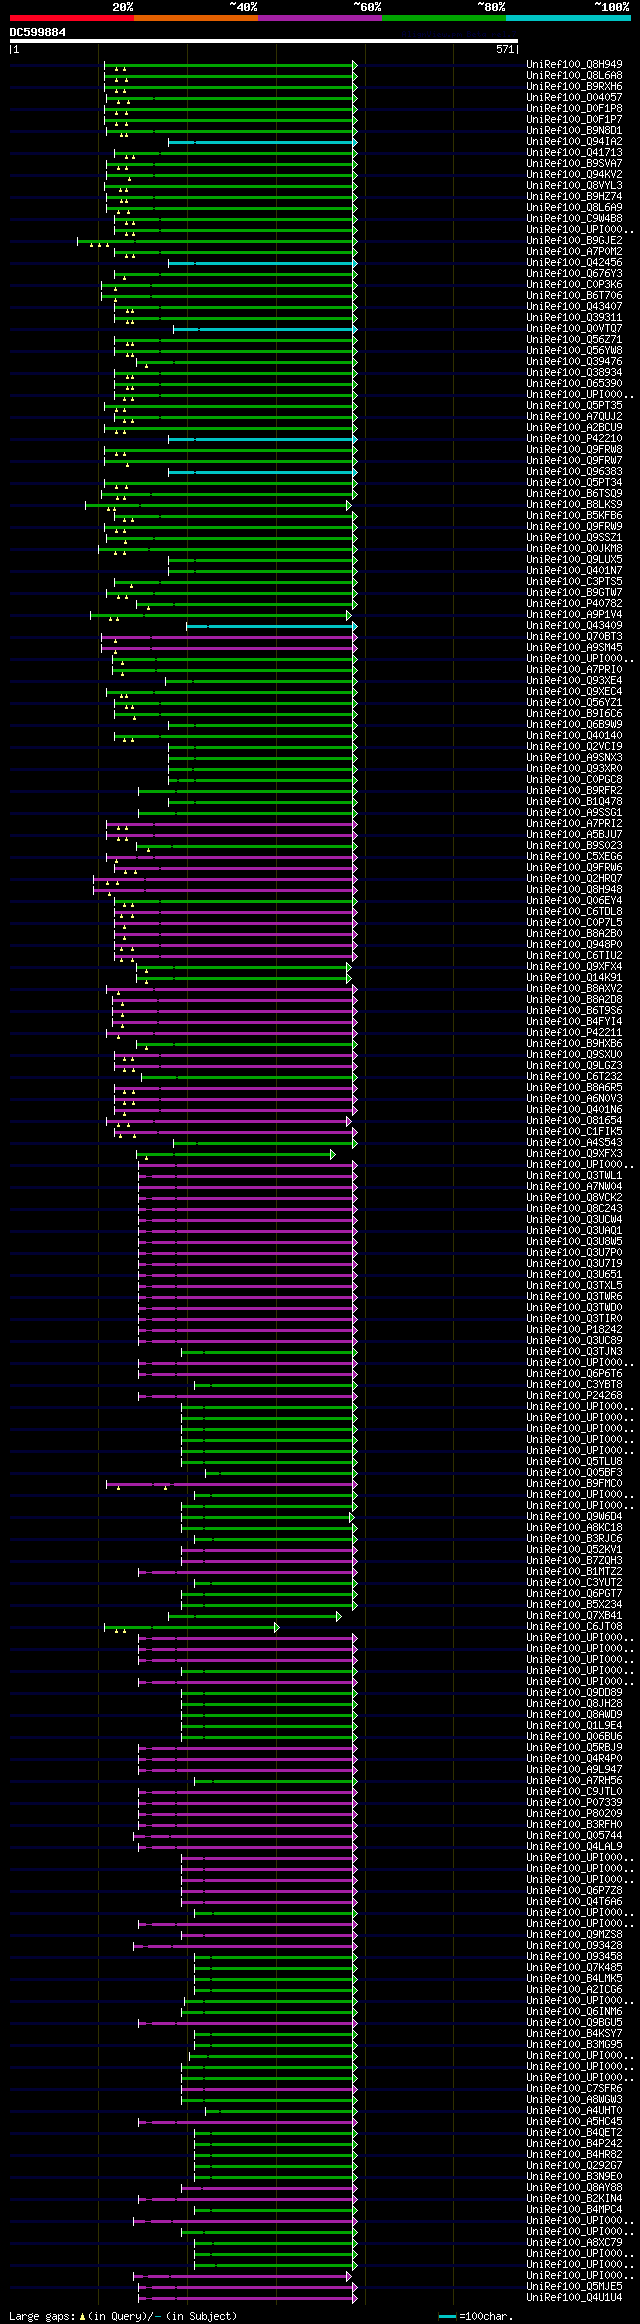
Task: Click label UniRef100_Q14K91
Action: pyautogui.click(x=574, y=978)
